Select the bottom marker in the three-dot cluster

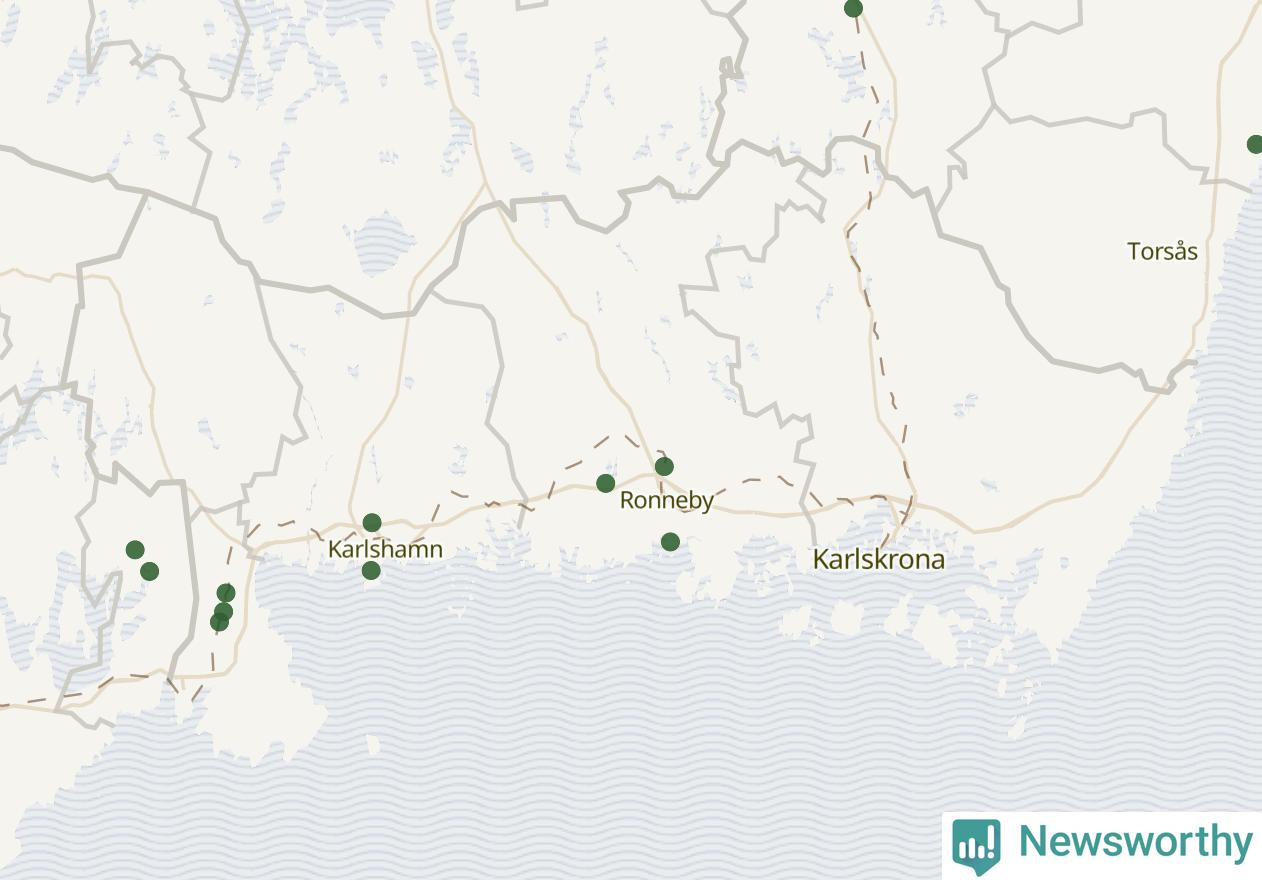tap(219, 622)
